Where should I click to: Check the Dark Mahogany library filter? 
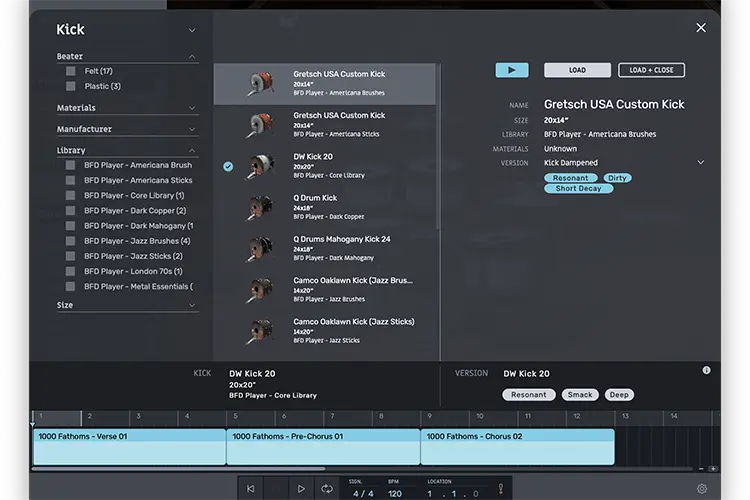(70, 225)
